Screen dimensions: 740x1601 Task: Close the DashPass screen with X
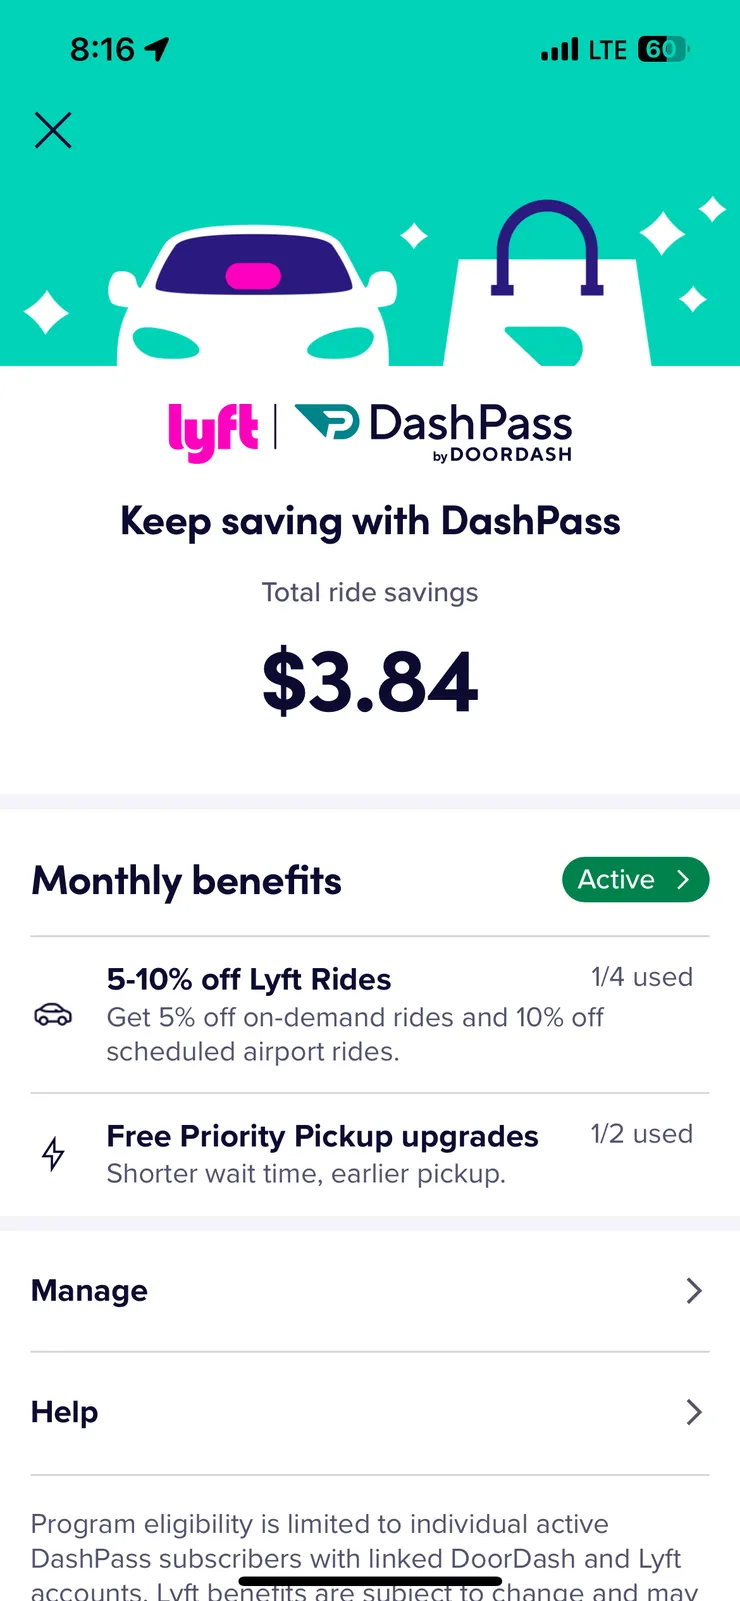point(53,130)
